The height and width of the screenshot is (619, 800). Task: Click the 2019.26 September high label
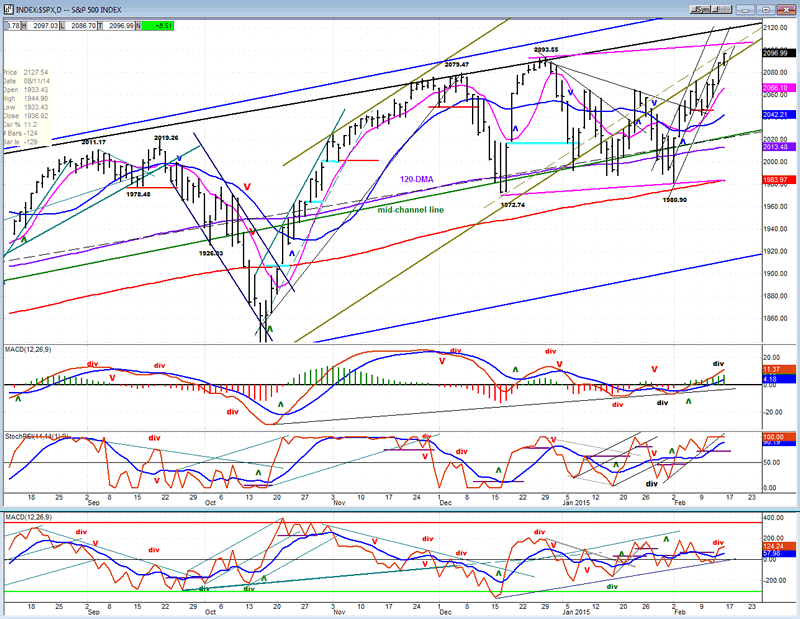166,138
